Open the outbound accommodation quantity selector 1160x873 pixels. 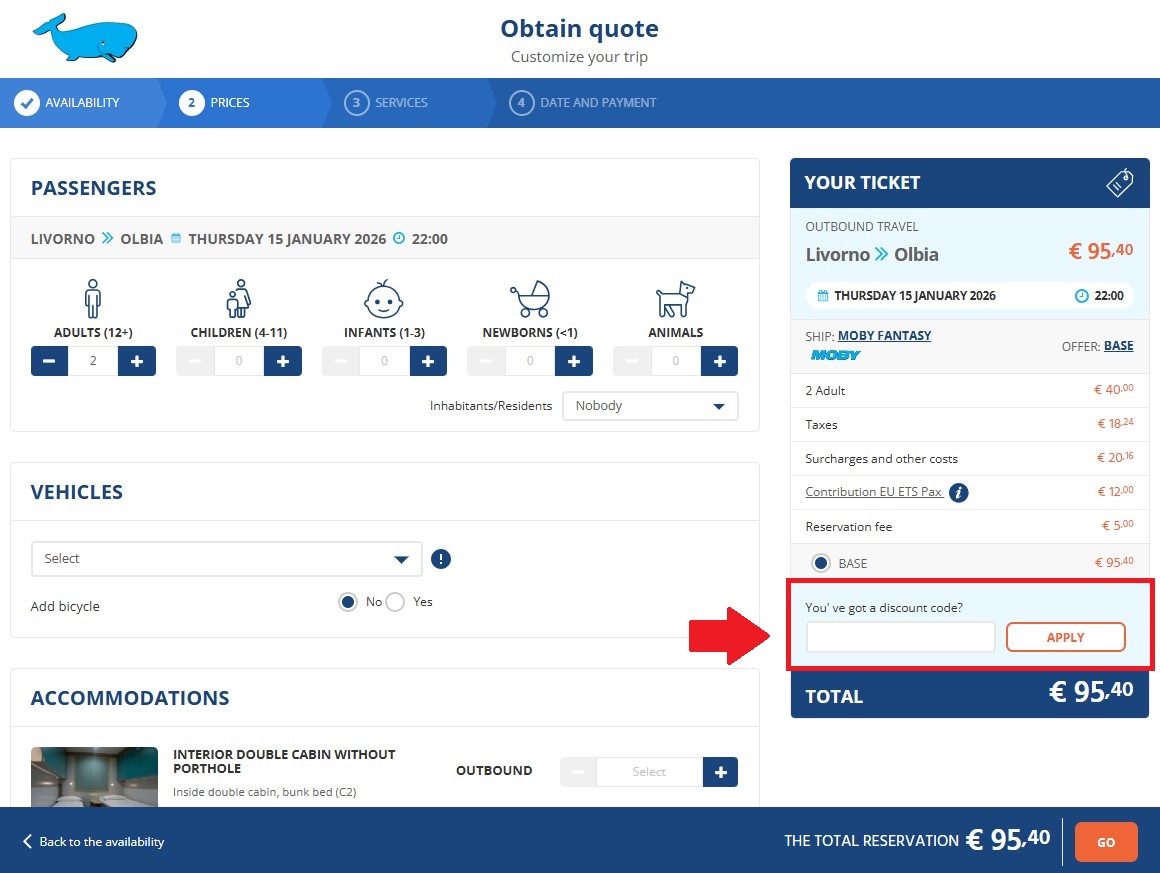tap(648, 771)
